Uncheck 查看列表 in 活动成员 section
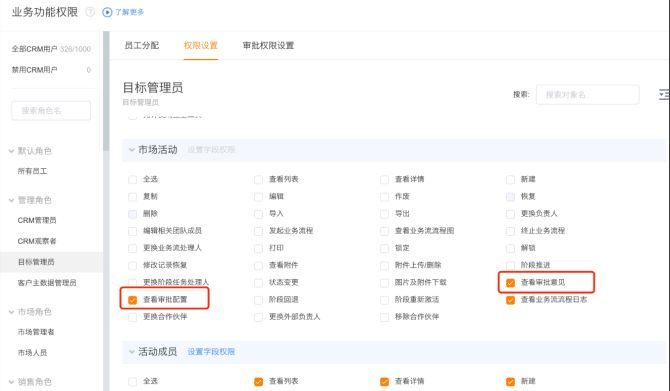670x391 pixels. 259,382
